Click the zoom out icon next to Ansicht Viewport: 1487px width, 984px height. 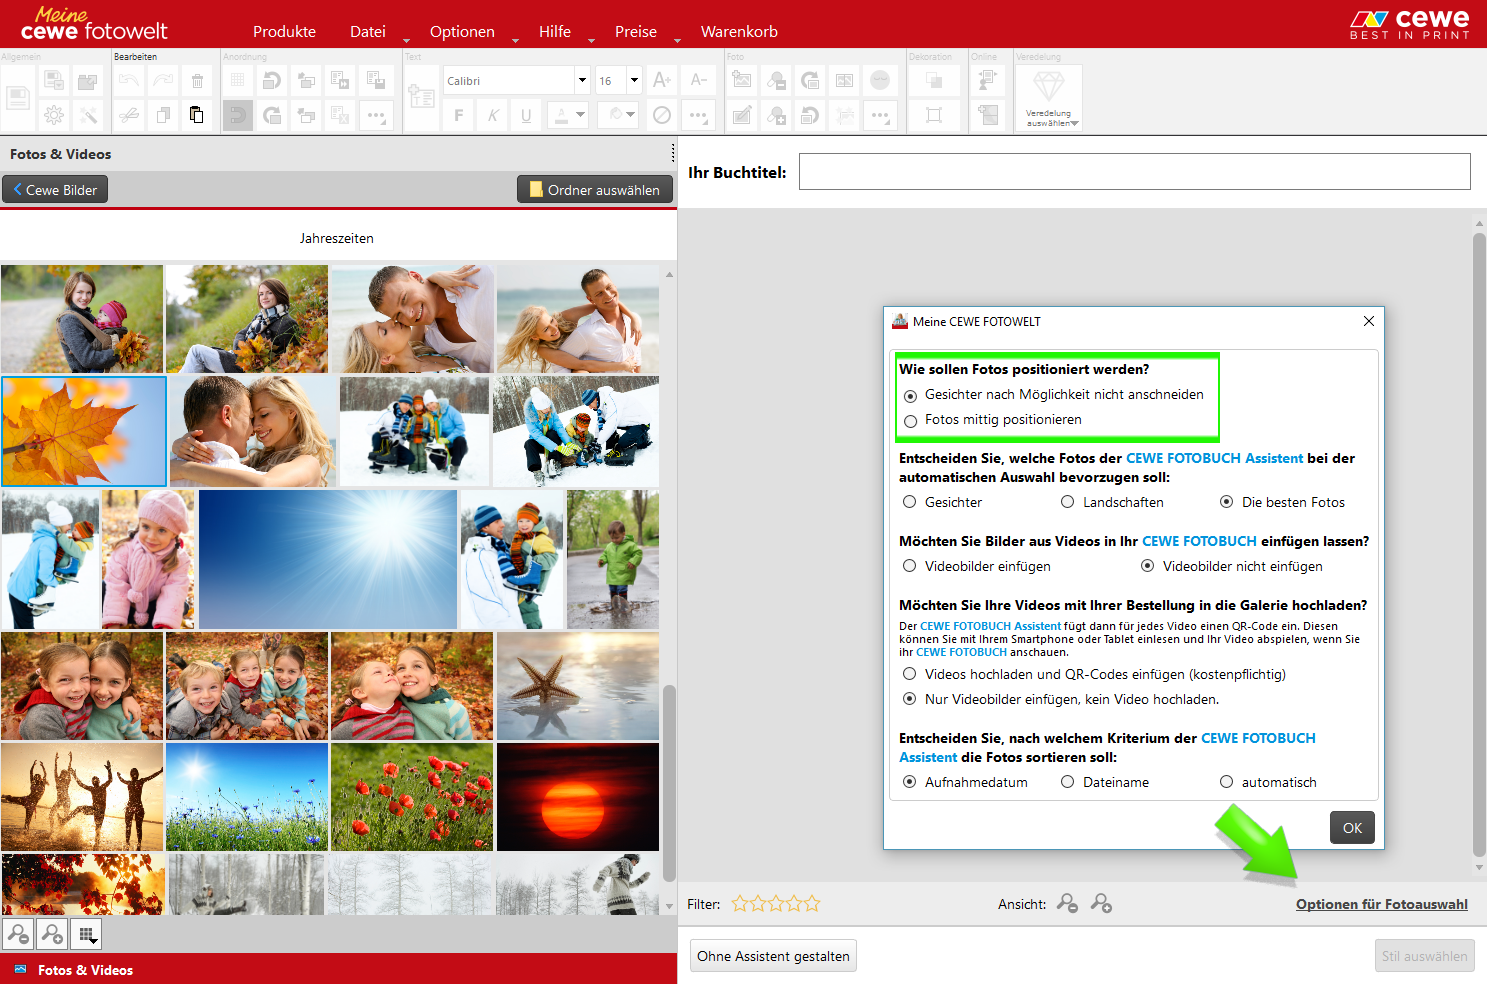pyautogui.click(x=1068, y=903)
